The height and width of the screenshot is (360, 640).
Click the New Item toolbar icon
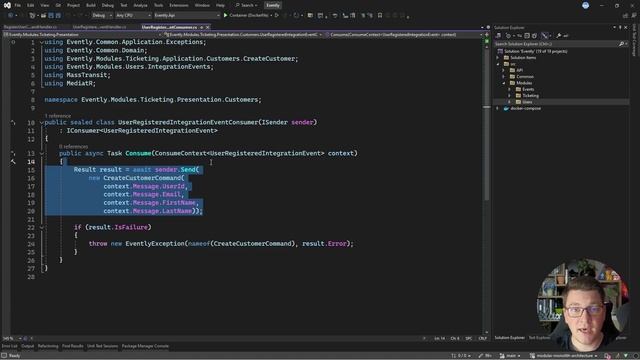pos(33,15)
